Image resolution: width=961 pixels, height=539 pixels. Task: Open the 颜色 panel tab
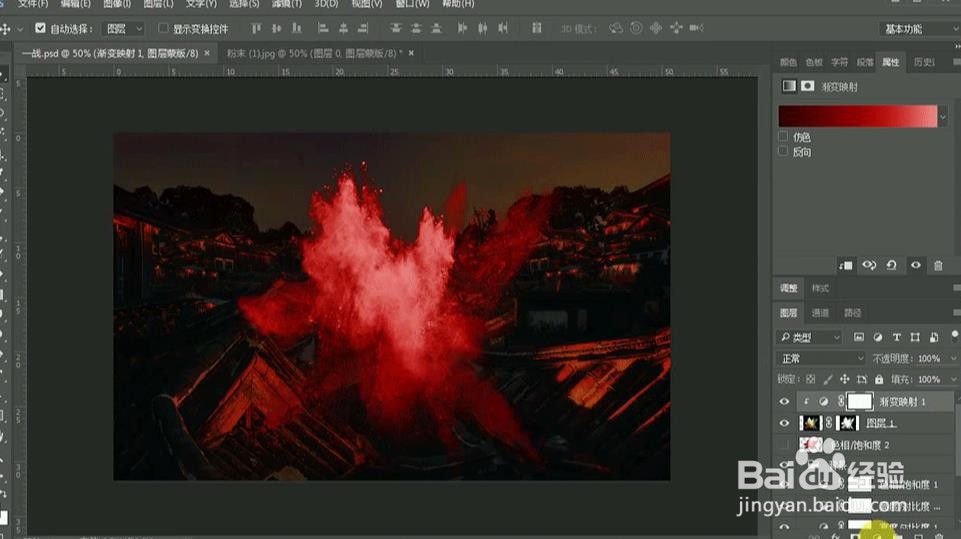[x=788, y=62]
